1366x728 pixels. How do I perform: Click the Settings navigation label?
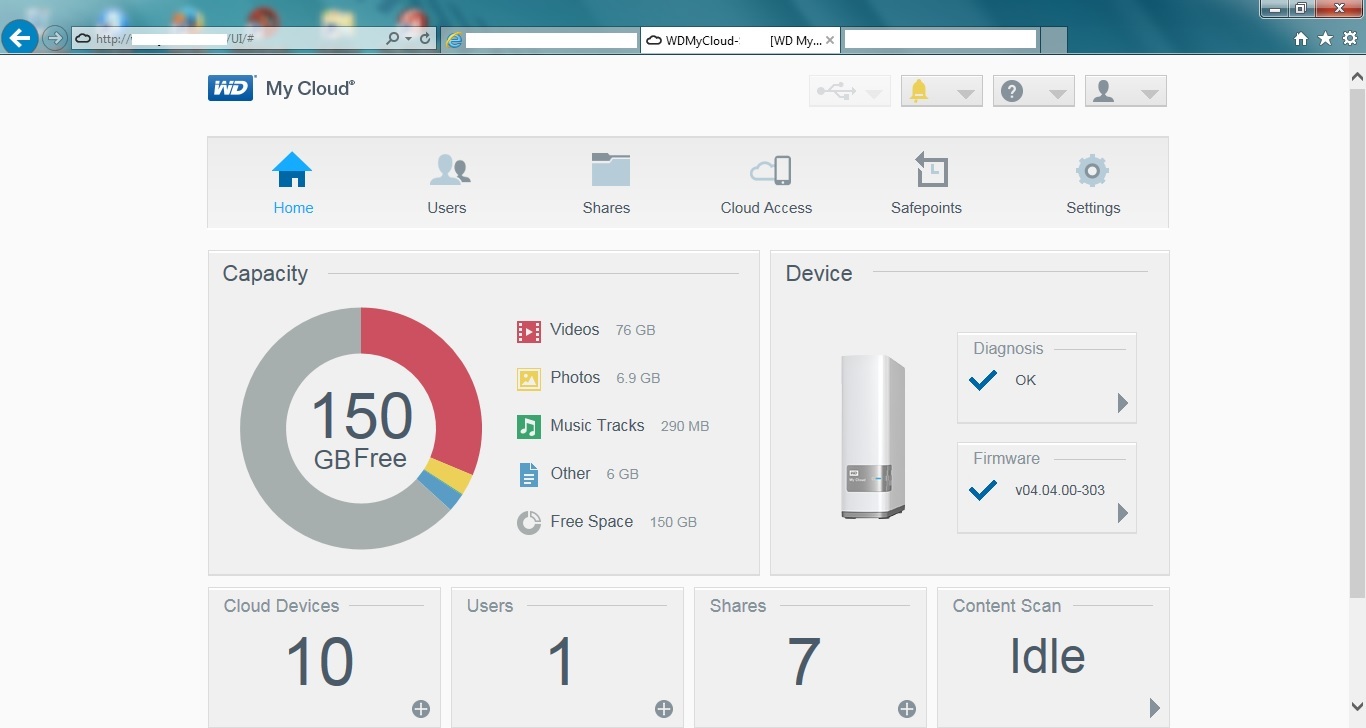(x=1093, y=208)
